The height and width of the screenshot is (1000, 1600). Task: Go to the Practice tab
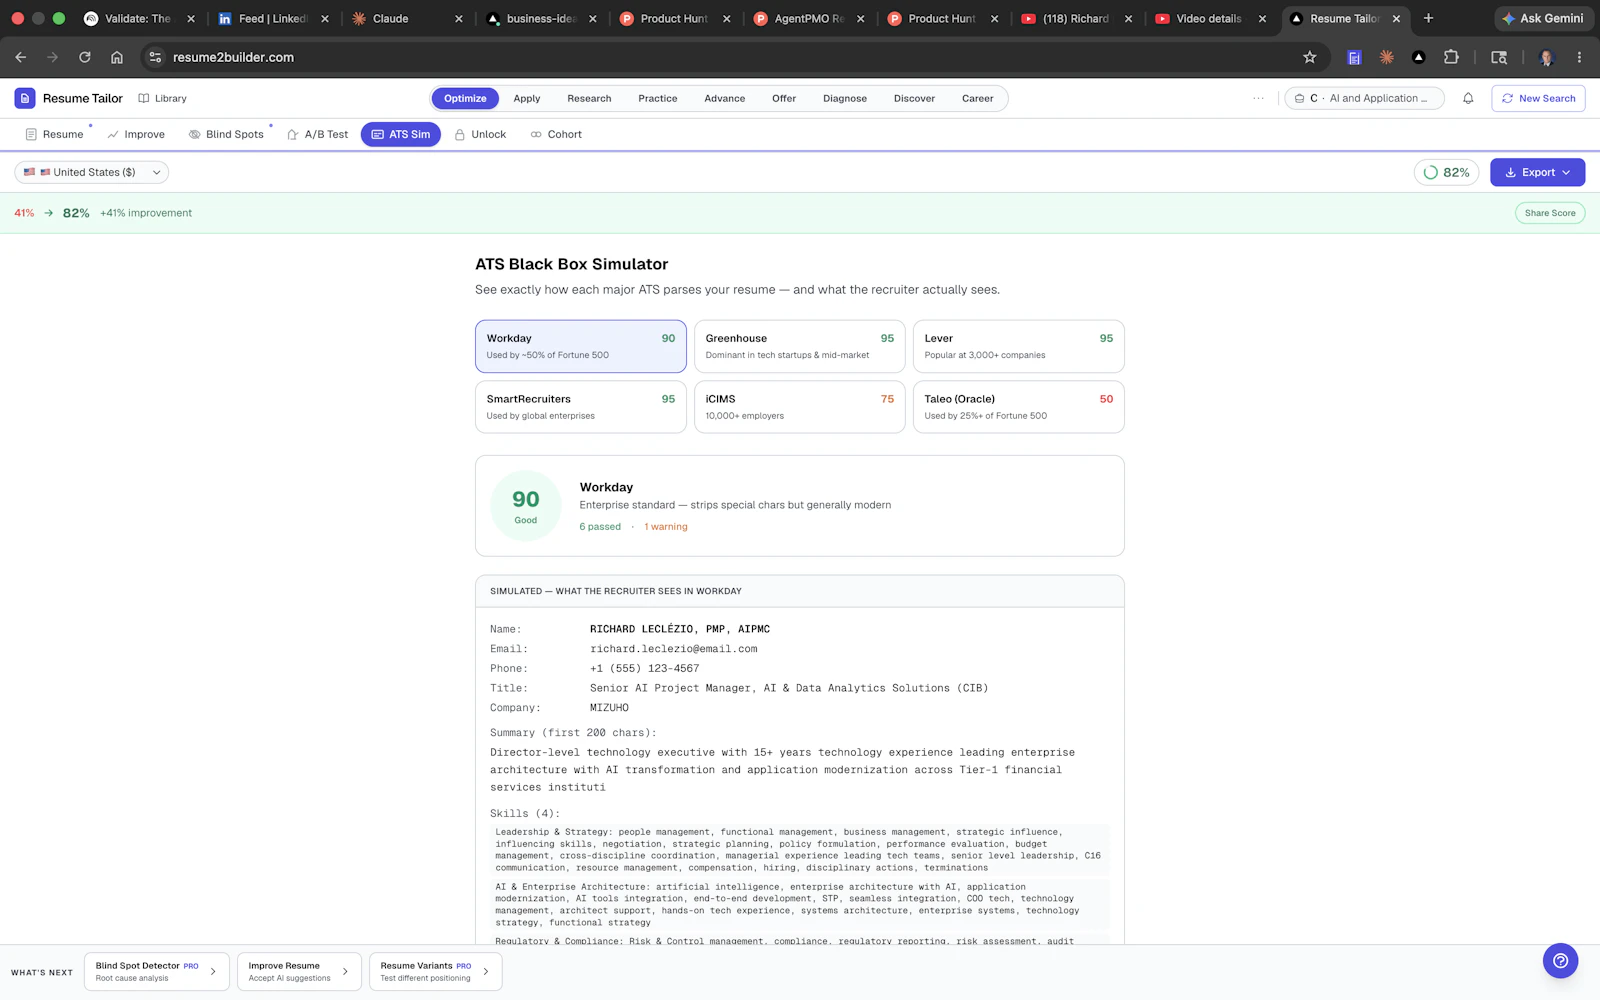click(x=658, y=98)
